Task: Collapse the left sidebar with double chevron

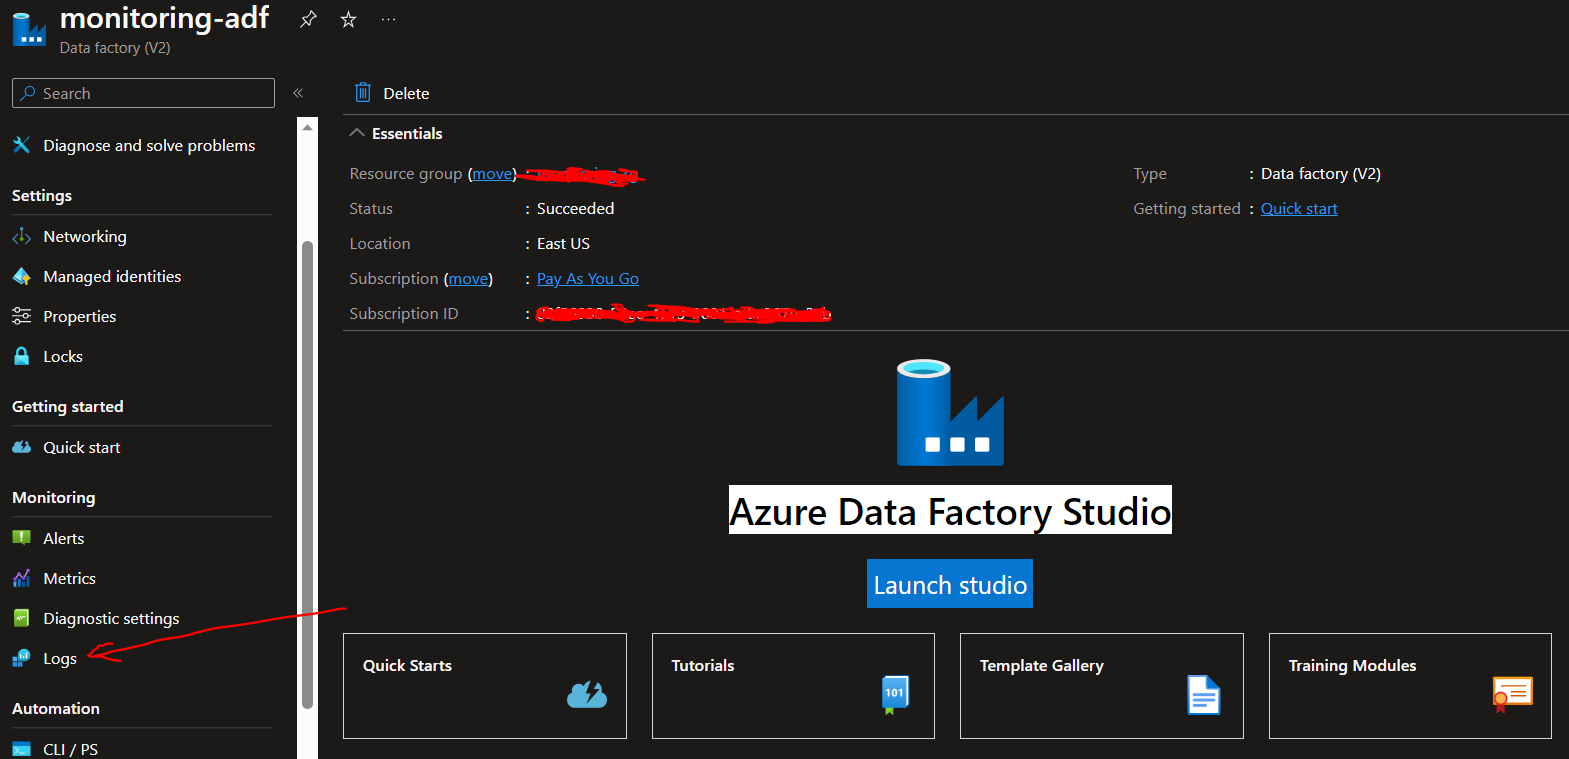Action: click(x=298, y=93)
